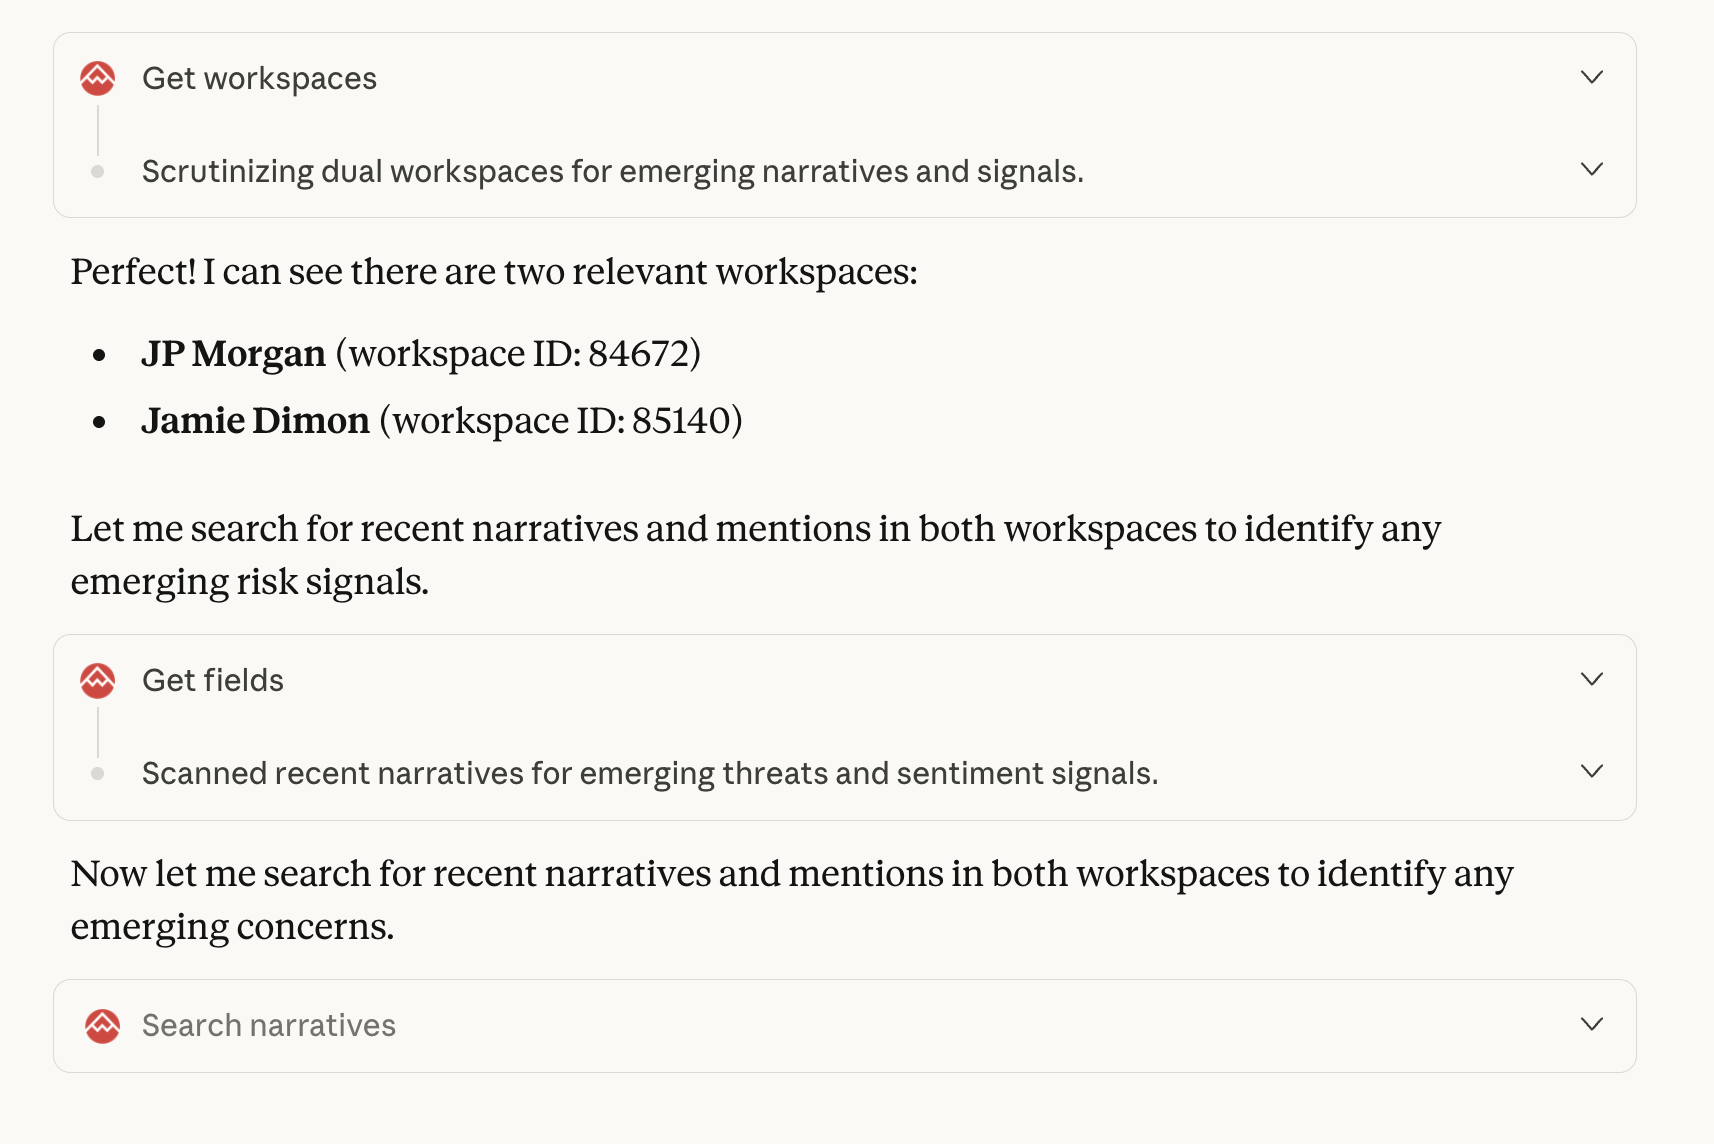Expand the Get workspaces chevron
The height and width of the screenshot is (1144, 1714).
pos(1592,78)
